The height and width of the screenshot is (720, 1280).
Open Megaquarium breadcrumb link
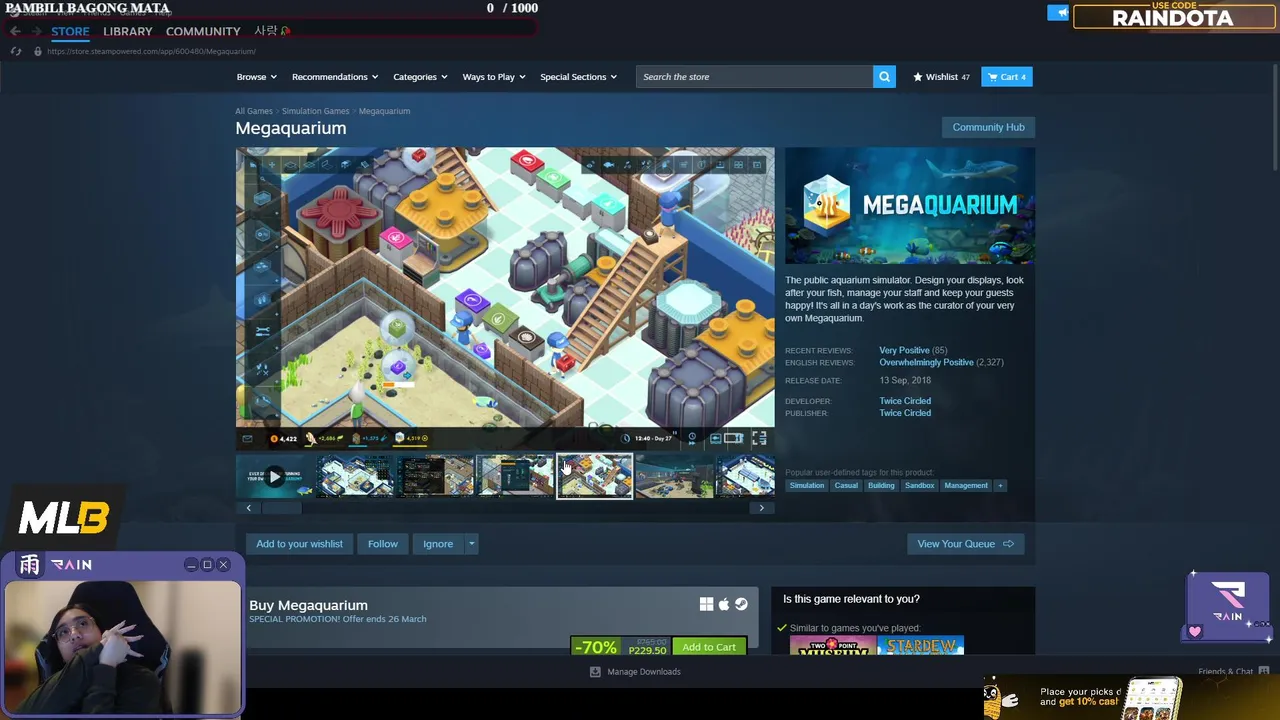pos(384,111)
